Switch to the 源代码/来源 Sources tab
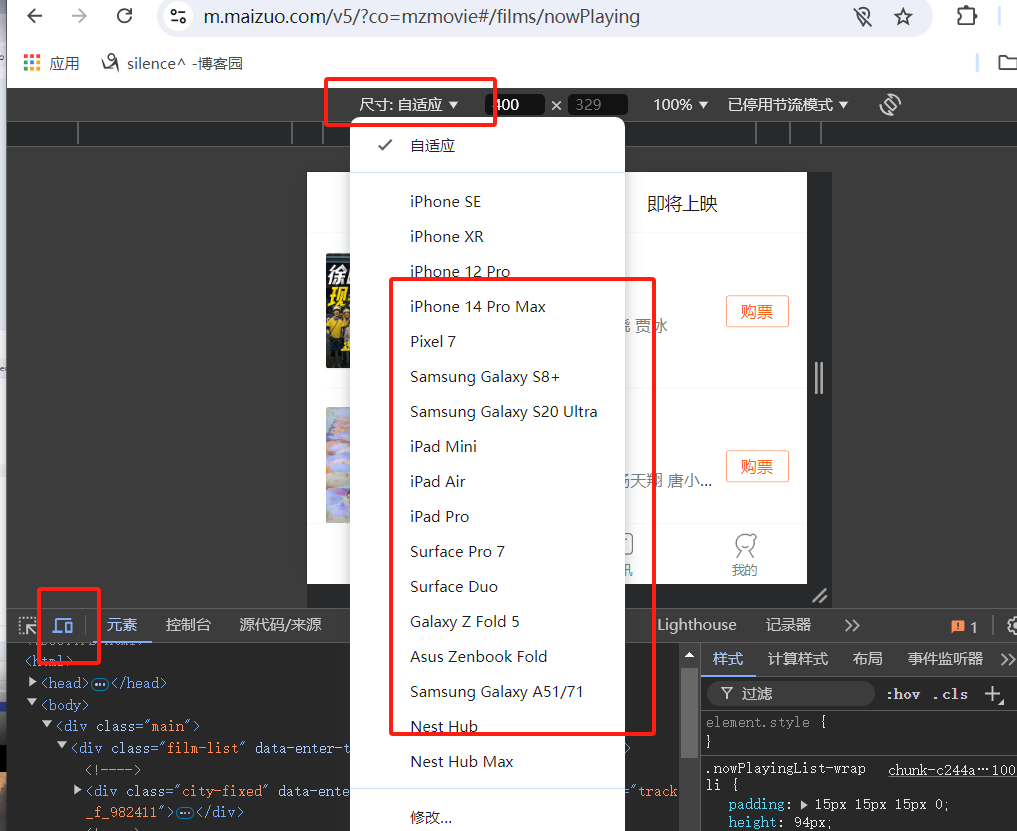Screen dimensions: 1017x831 (x=280, y=625)
